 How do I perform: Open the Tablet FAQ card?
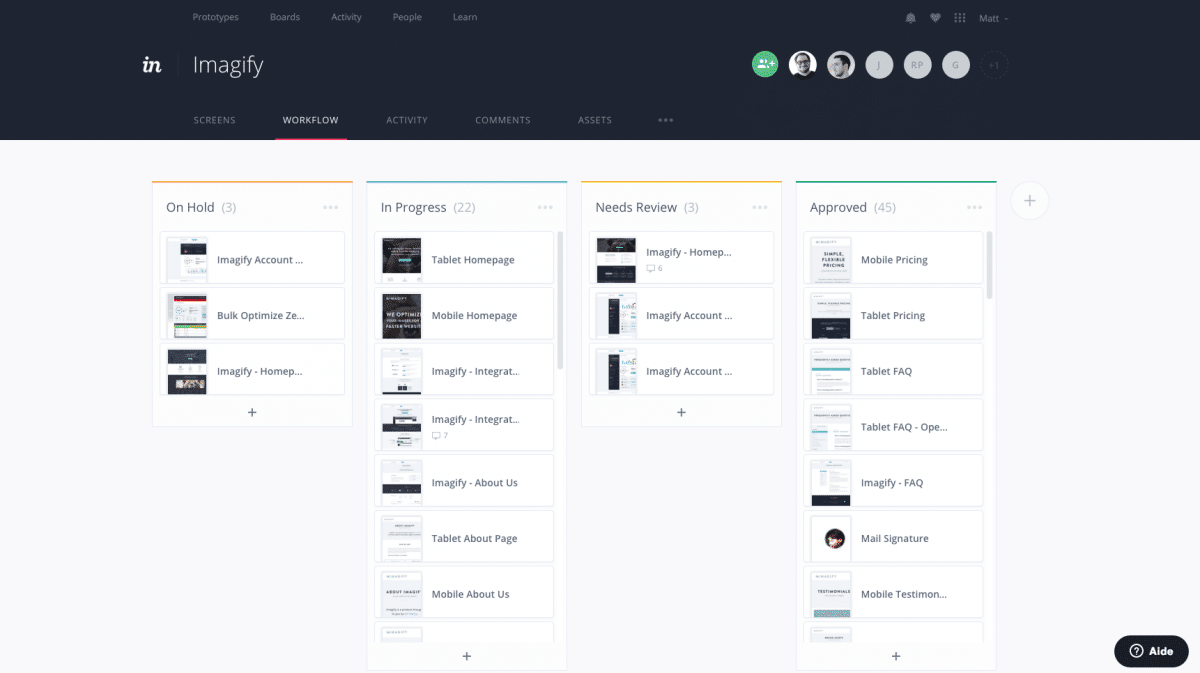pyautogui.click(x=893, y=371)
